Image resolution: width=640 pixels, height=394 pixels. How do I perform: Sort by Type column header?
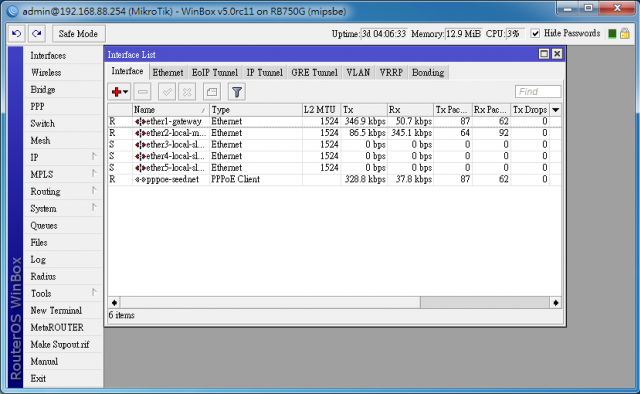pos(256,110)
